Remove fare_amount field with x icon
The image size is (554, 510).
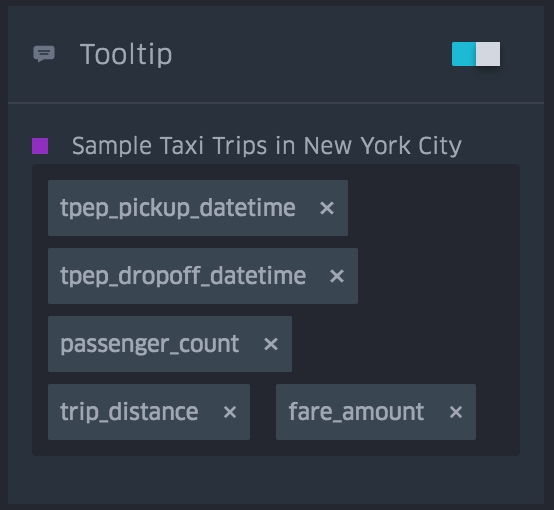tap(456, 412)
